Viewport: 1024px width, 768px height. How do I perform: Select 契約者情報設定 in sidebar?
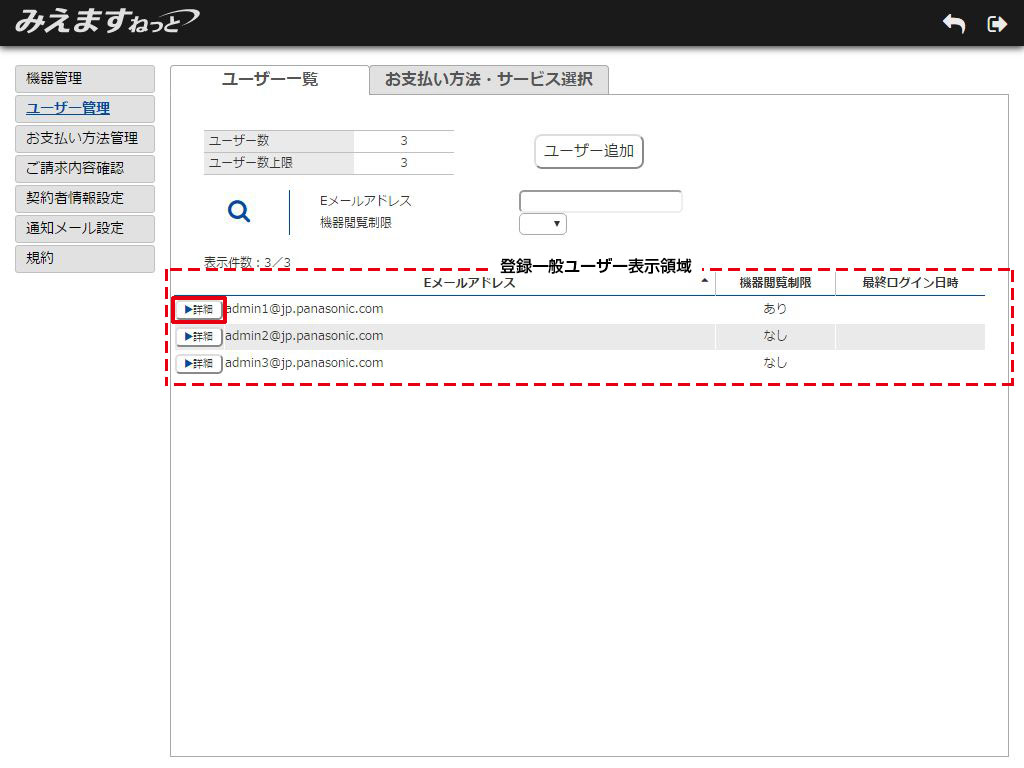(x=85, y=199)
